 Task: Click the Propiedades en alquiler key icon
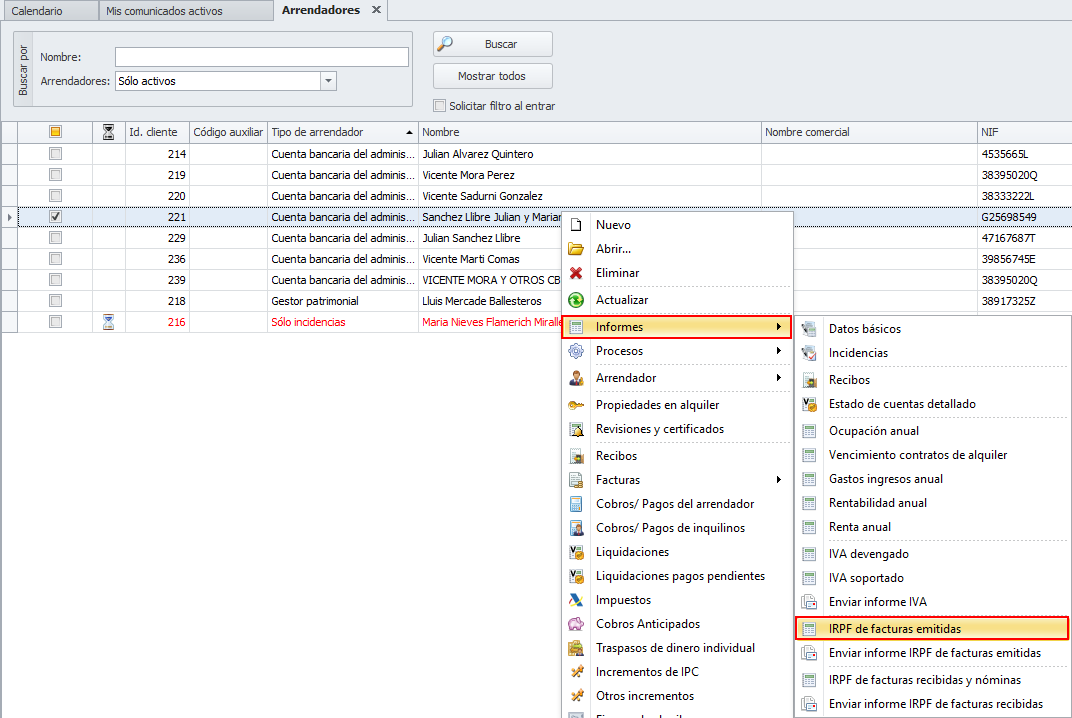pos(576,405)
